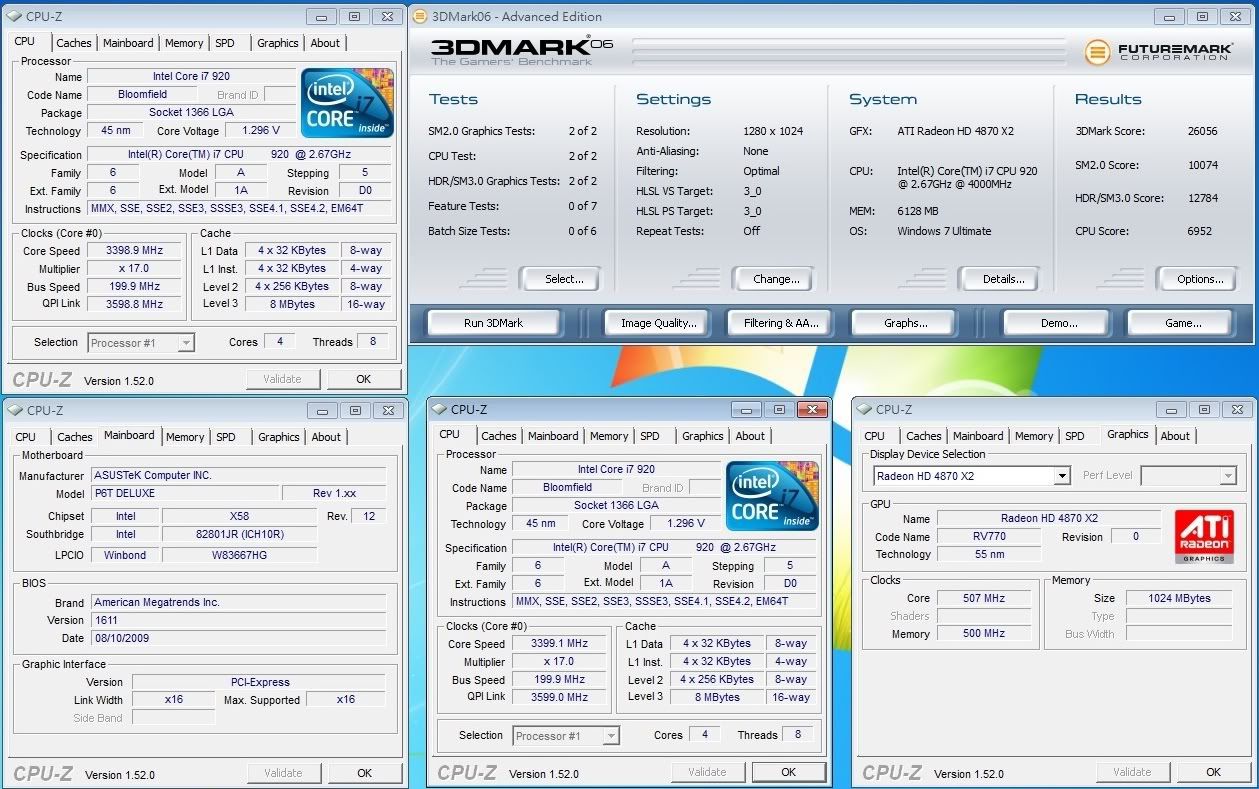The height and width of the screenshot is (789, 1259).
Task: Click the 3DMark06 logo banner
Action: point(522,51)
